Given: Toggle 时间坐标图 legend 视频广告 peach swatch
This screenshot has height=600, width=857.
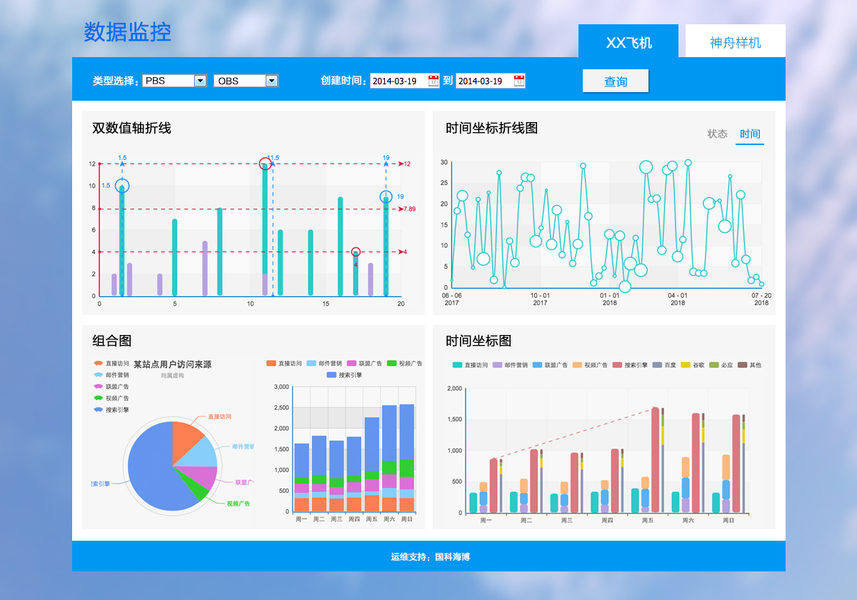Looking at the screenshot, I should click(577, 365).
